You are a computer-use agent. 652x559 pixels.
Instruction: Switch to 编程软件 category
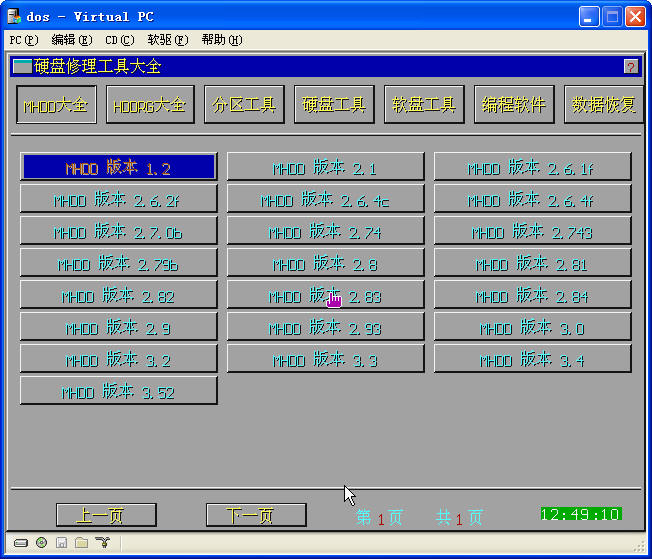(514, 105)
